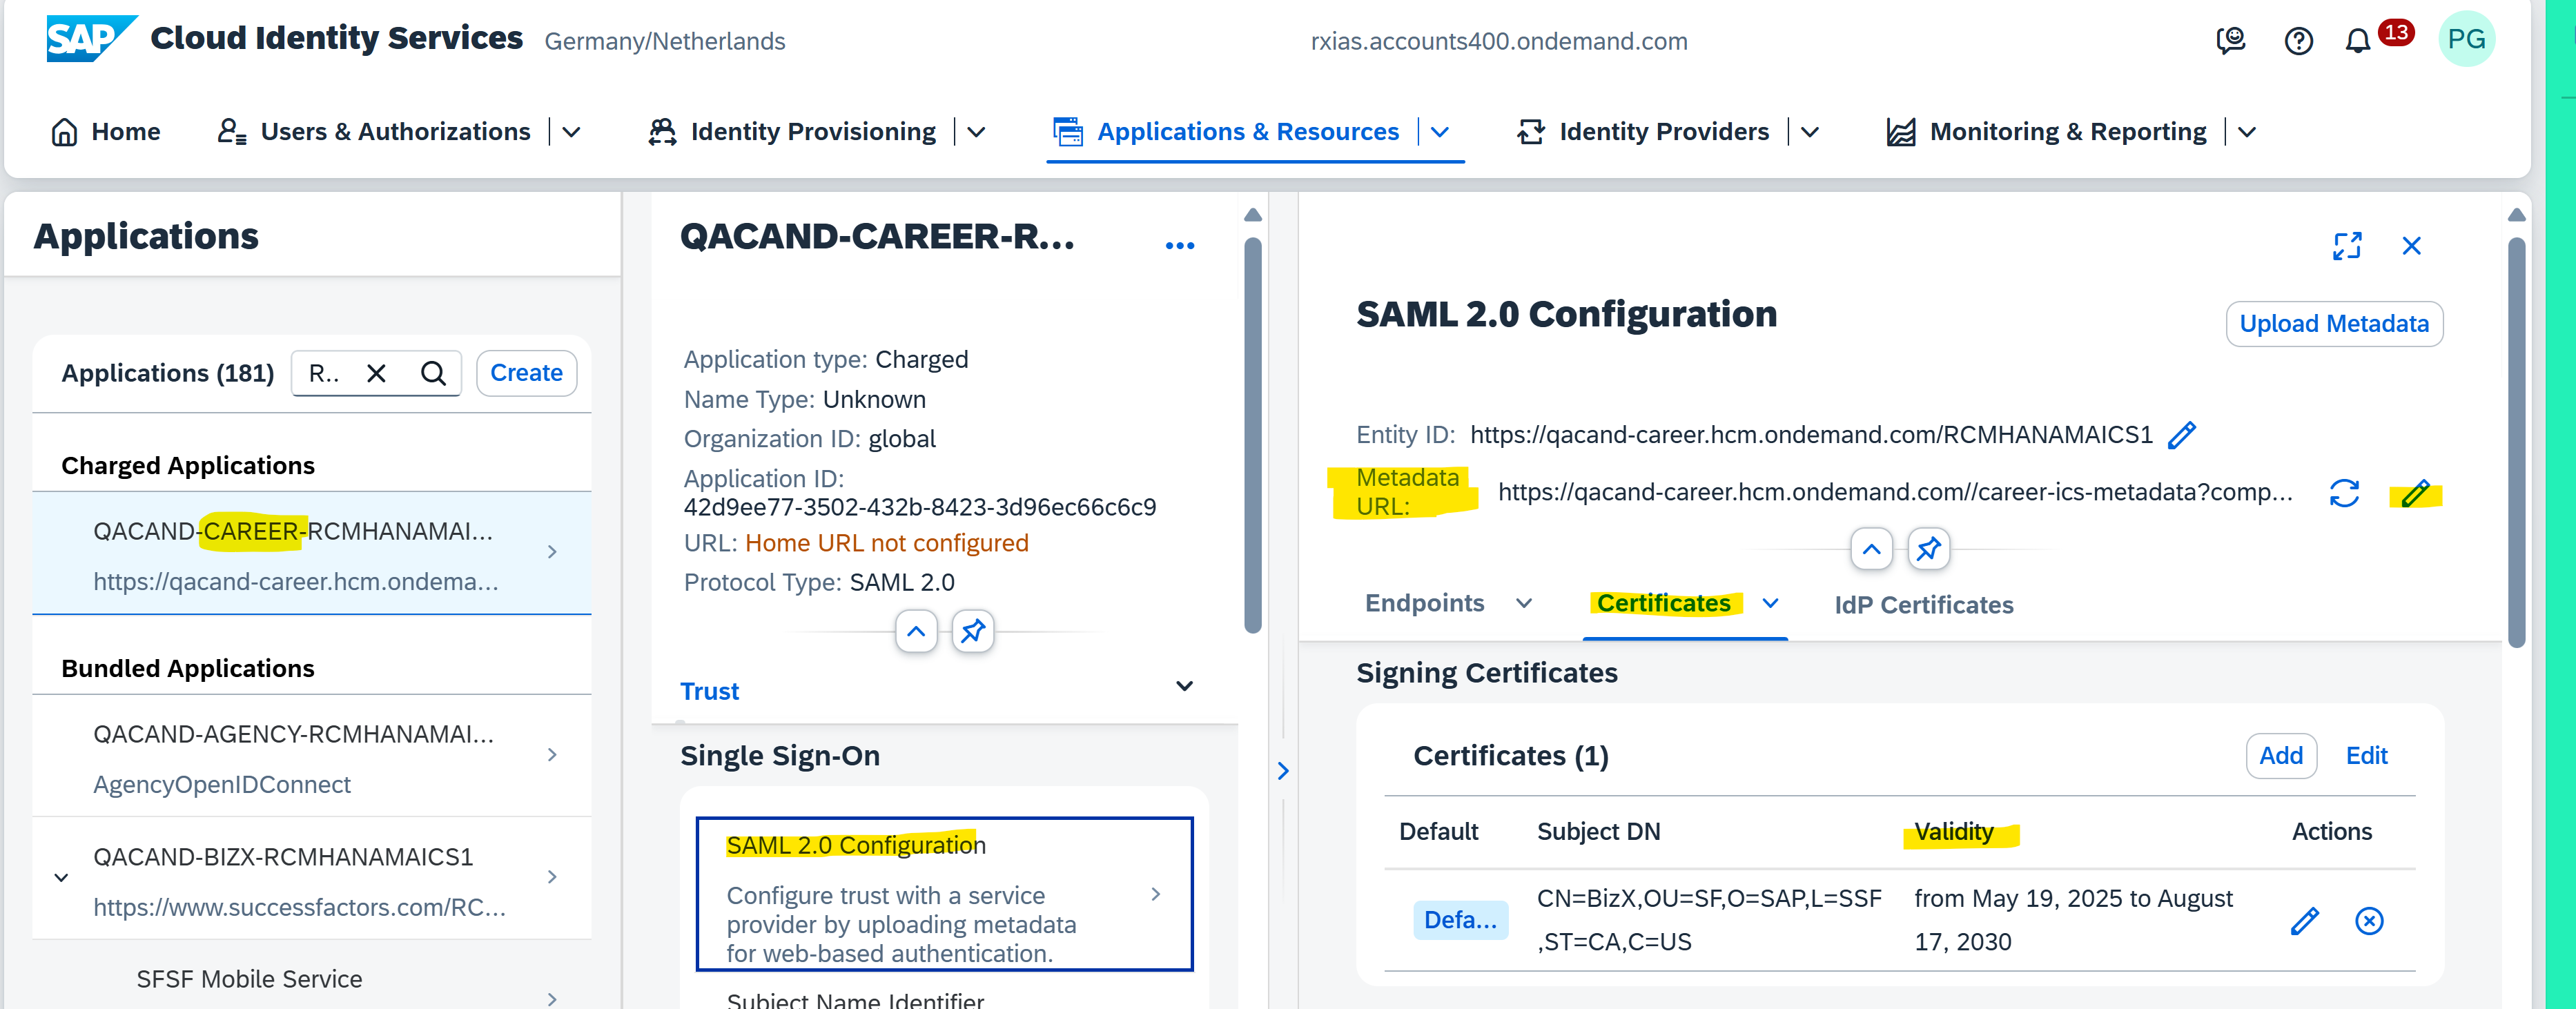Click the right panel vertical scrollbar
The height and width of the screenshot is (1009, 2576).
(x=2516, y=441)
